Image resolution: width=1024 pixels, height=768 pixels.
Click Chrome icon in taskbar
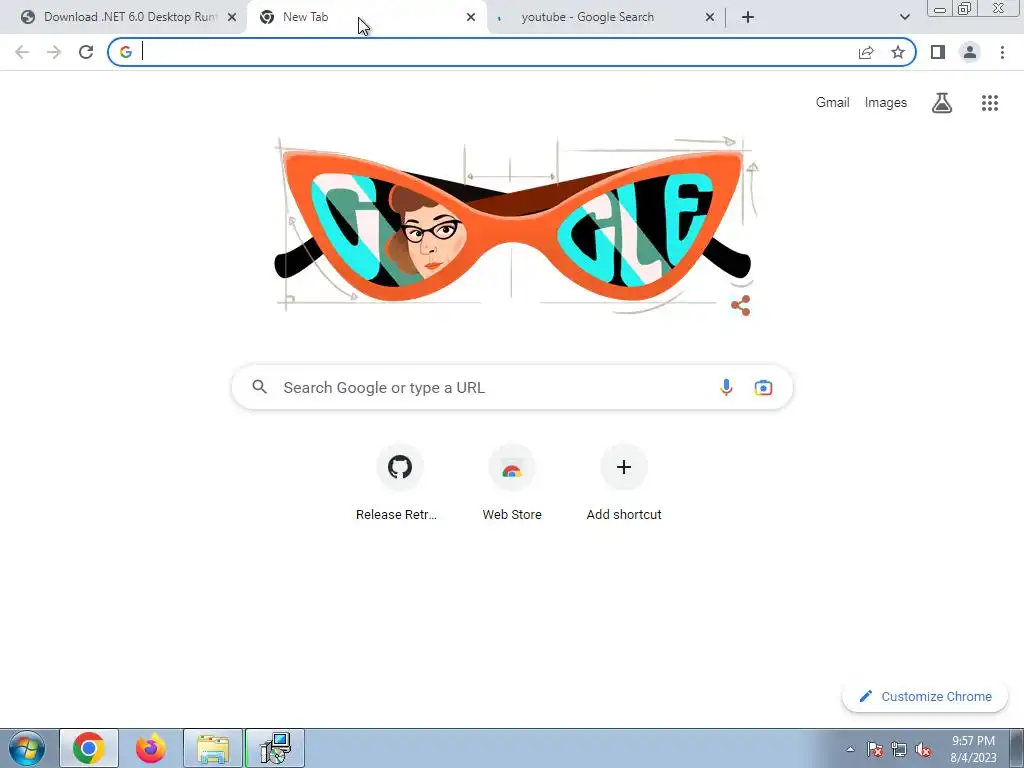click(89, 748)
